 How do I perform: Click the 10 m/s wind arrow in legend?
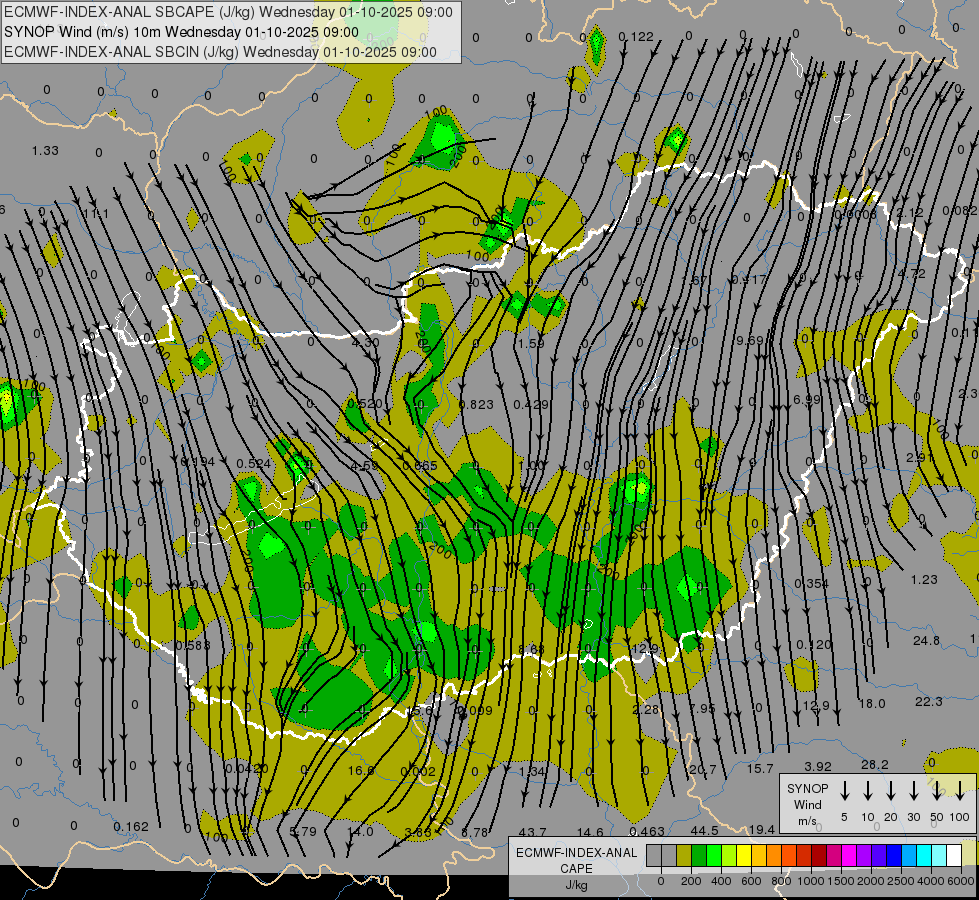[x=867, y=791]
